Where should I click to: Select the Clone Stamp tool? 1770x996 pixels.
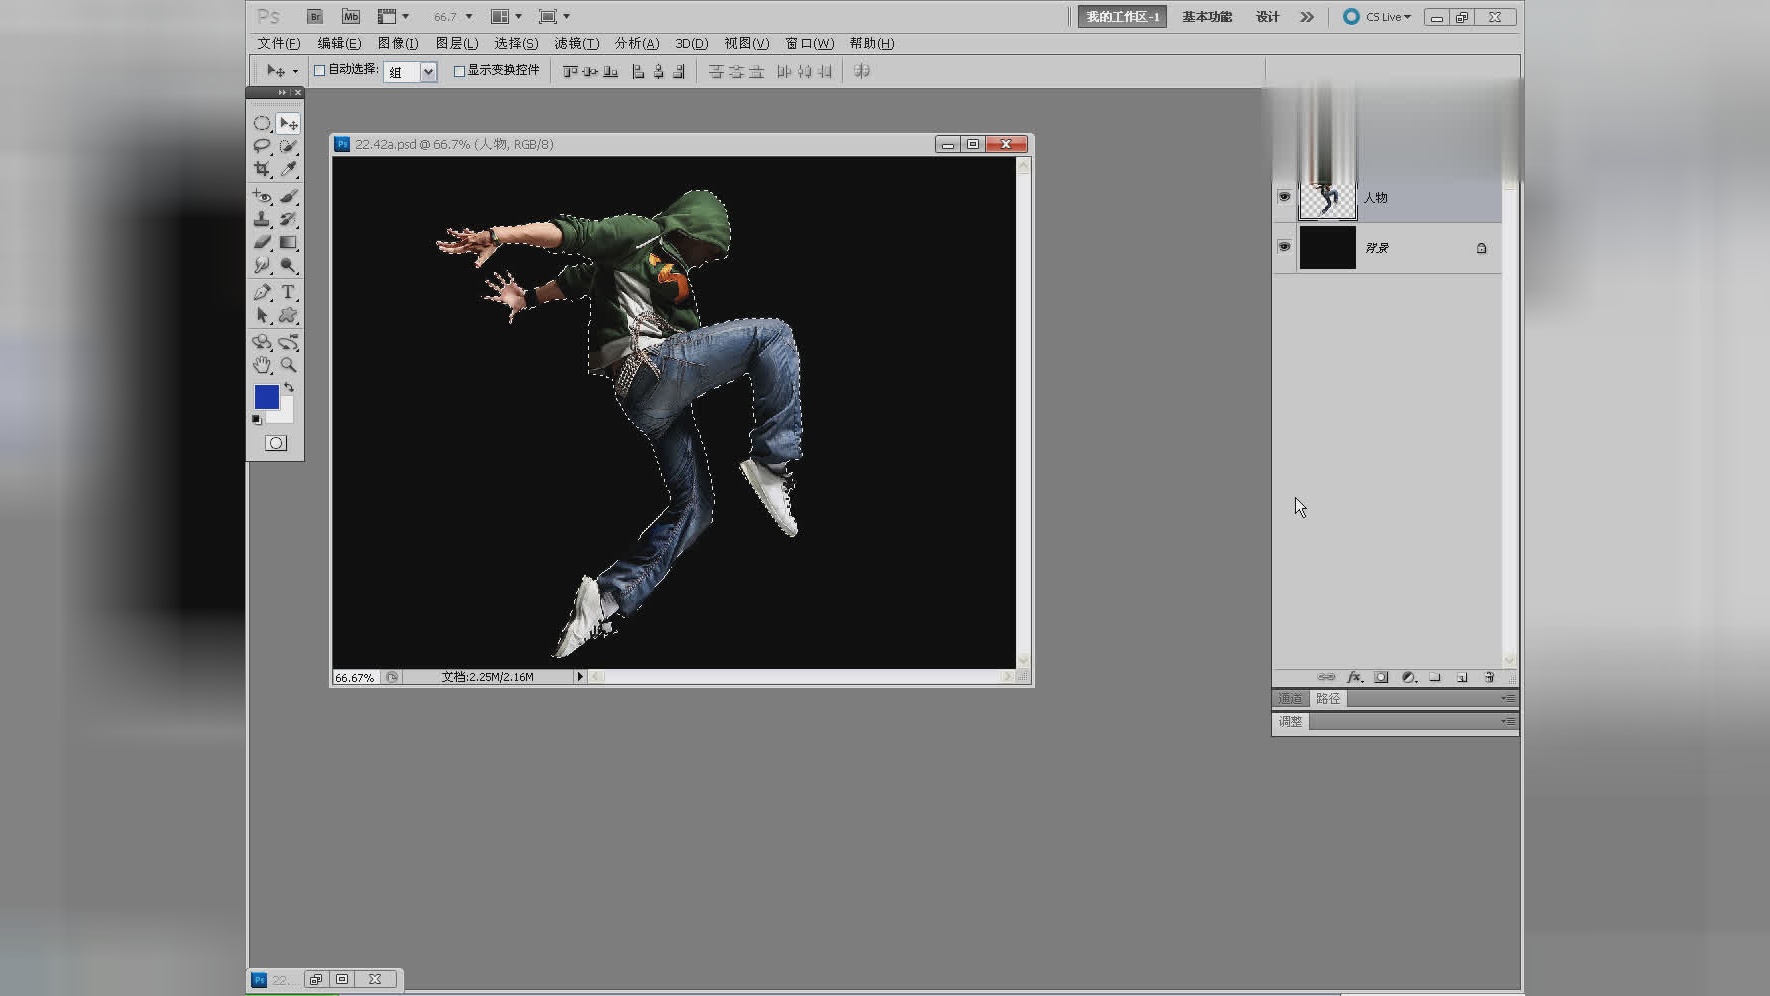[262, 219]
